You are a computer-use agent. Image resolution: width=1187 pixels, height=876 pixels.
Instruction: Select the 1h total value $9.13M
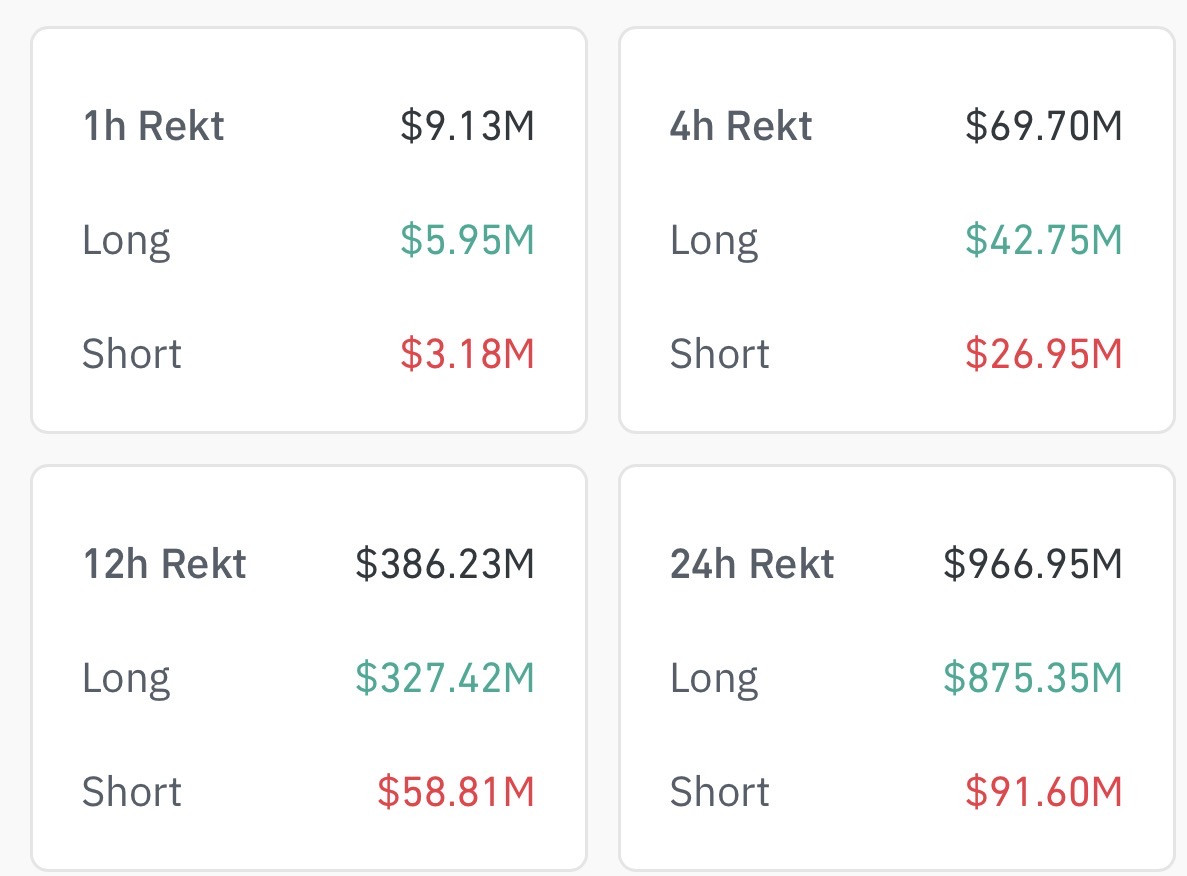pyautogui.click(x=467, y=127)
